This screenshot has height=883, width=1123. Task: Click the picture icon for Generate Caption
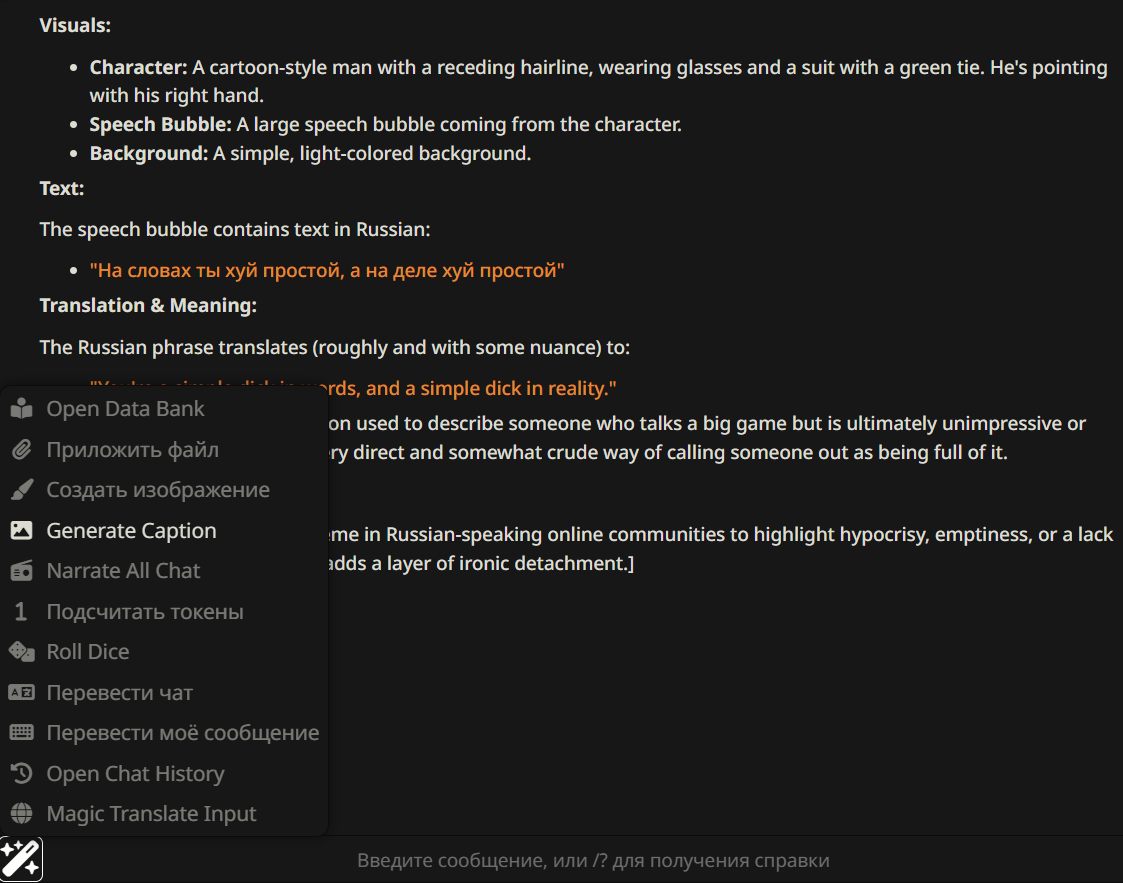[x=21, y=531]
